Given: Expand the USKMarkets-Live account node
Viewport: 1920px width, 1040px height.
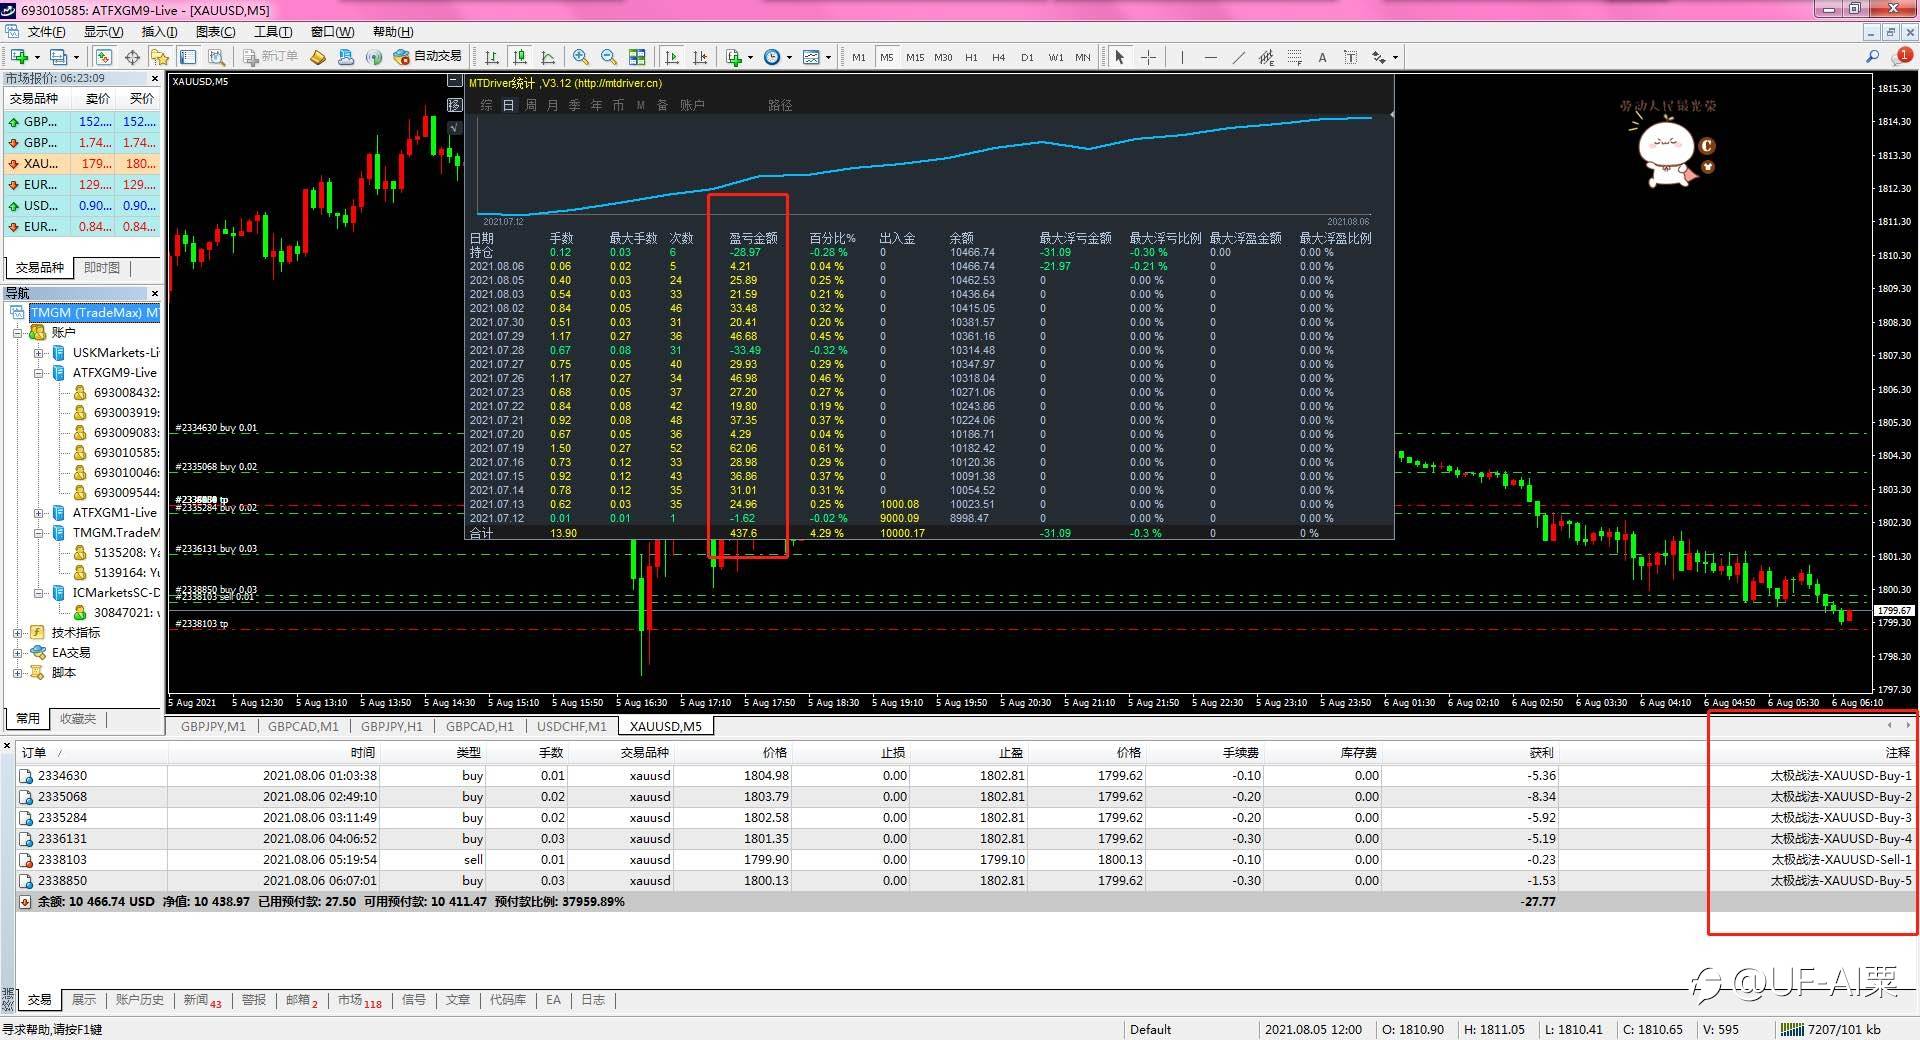Looking at the screenshot, I should point(38,353).
